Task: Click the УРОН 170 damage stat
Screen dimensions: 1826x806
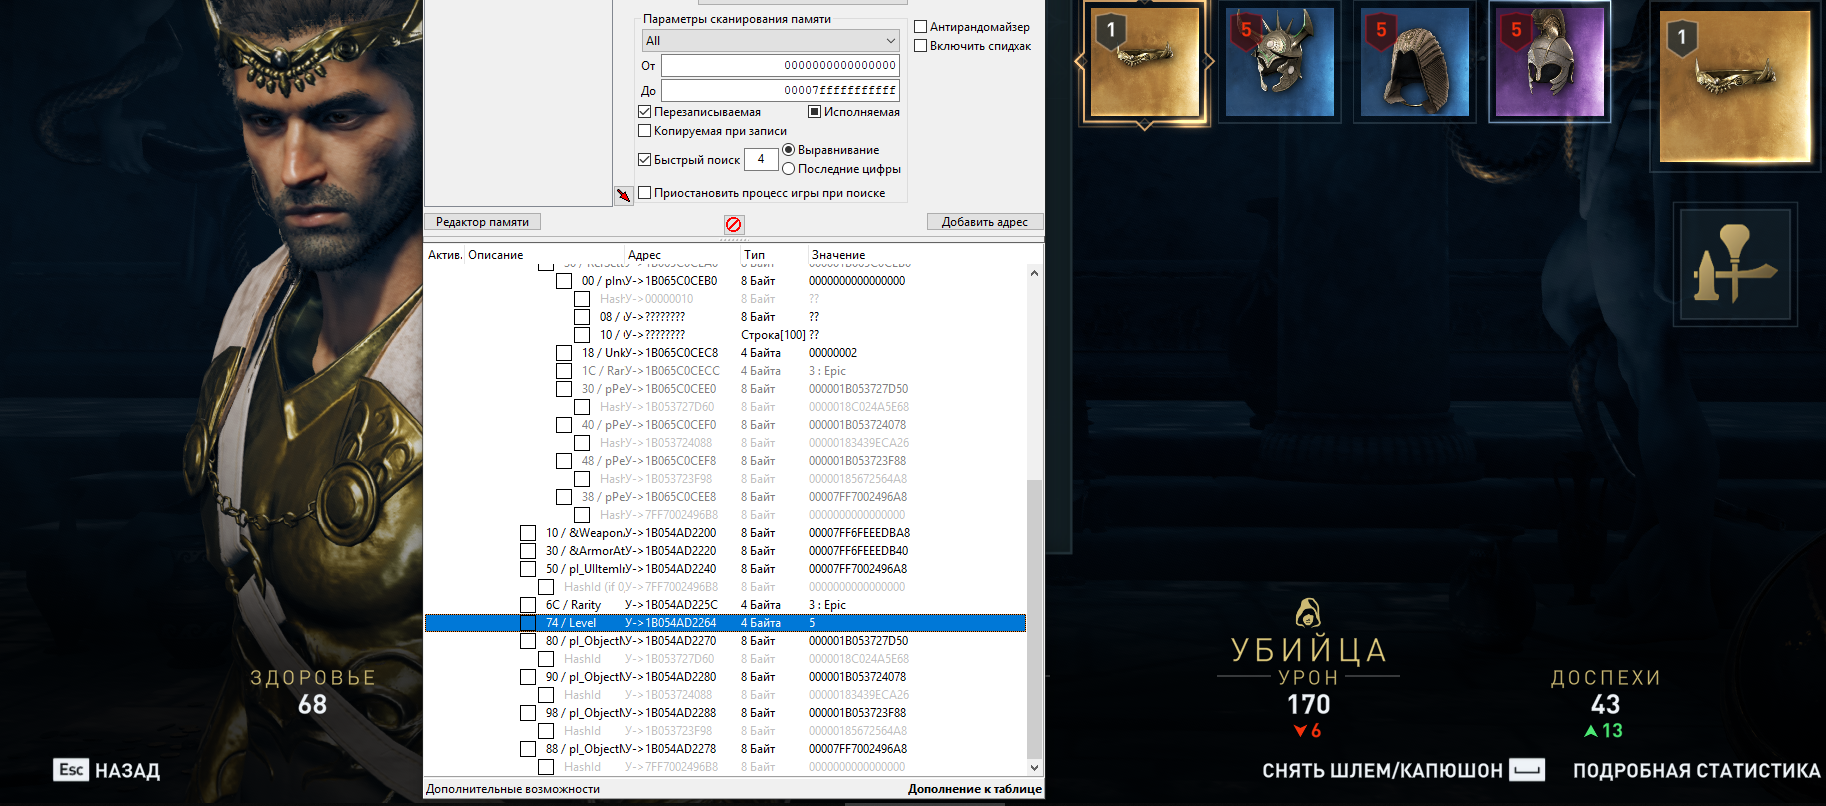Action: click(1308, 692)
